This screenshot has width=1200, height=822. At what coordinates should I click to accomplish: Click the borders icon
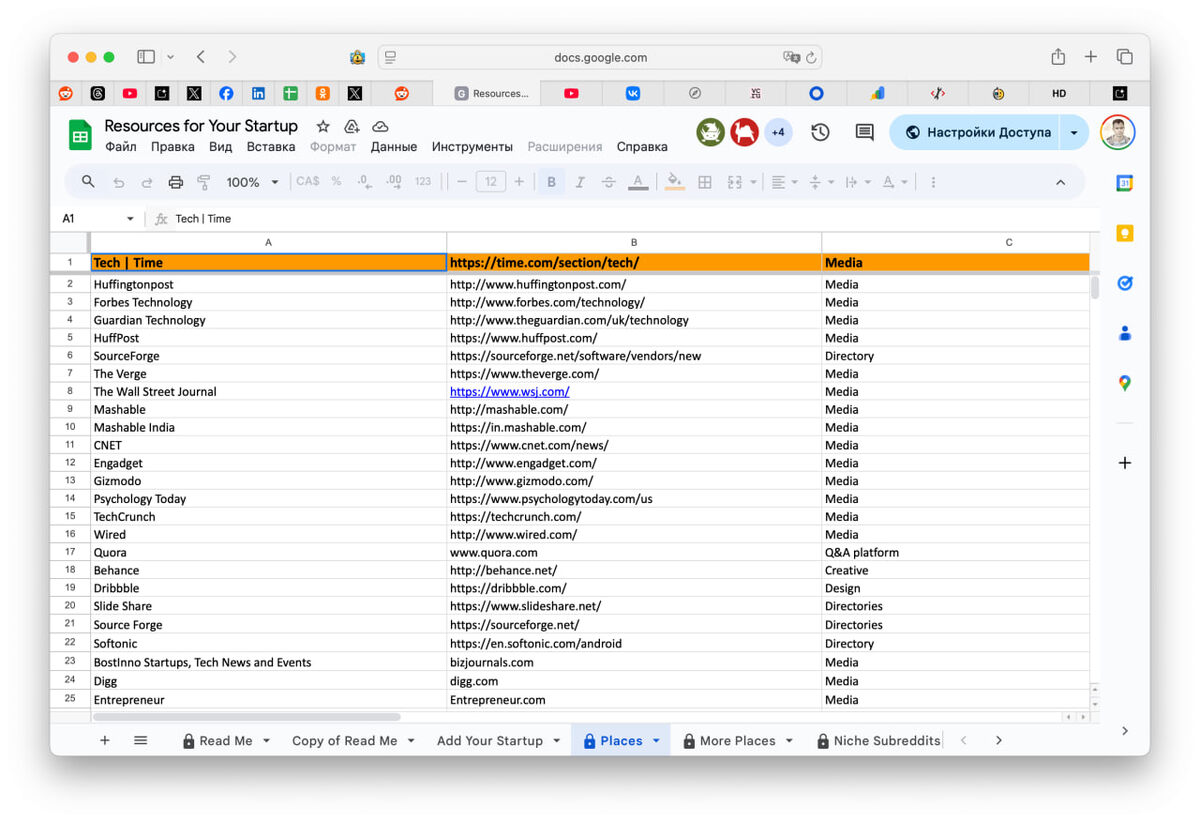pos(705,182)
